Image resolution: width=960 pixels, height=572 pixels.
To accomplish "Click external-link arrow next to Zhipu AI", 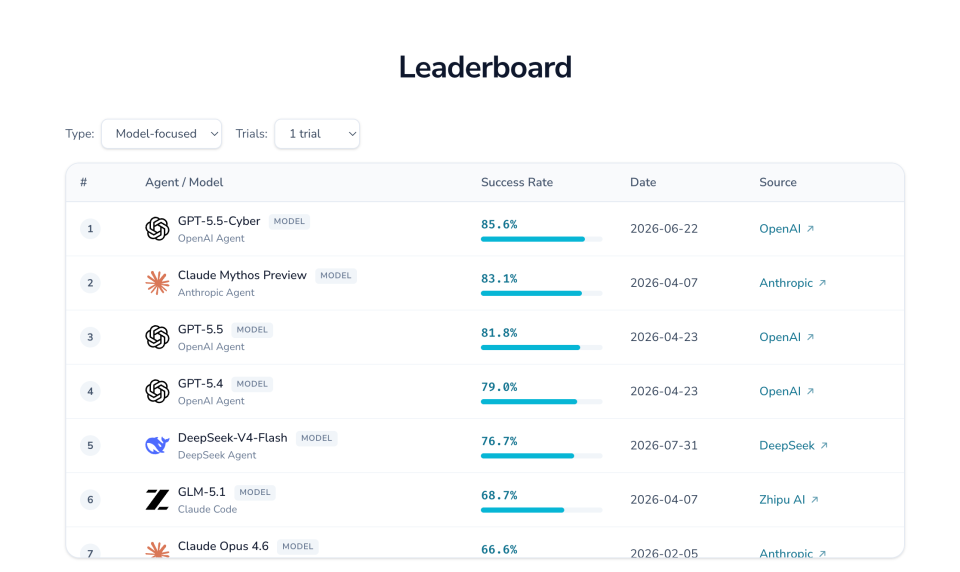I will (814, 500).
